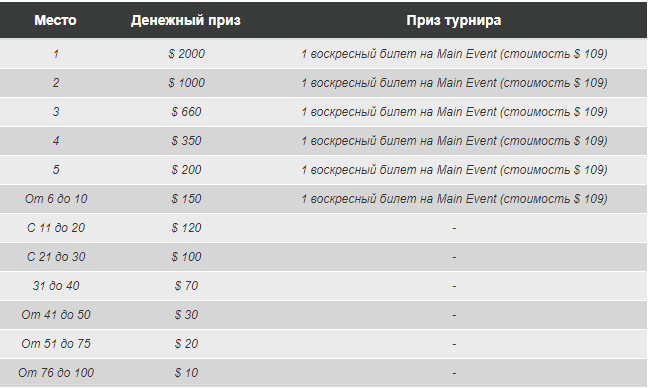
Task: Select the $ 200 prize cell
Action: [186, 170]
